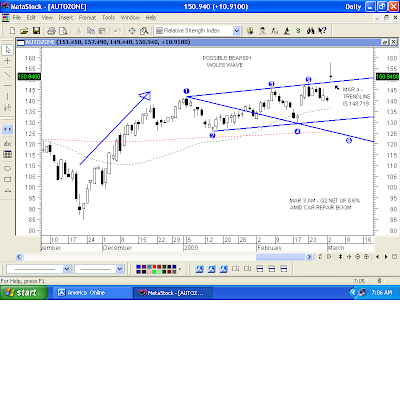
Task: Click the Open folder icon
Action: pyautogui.click(x=24, y=31)
